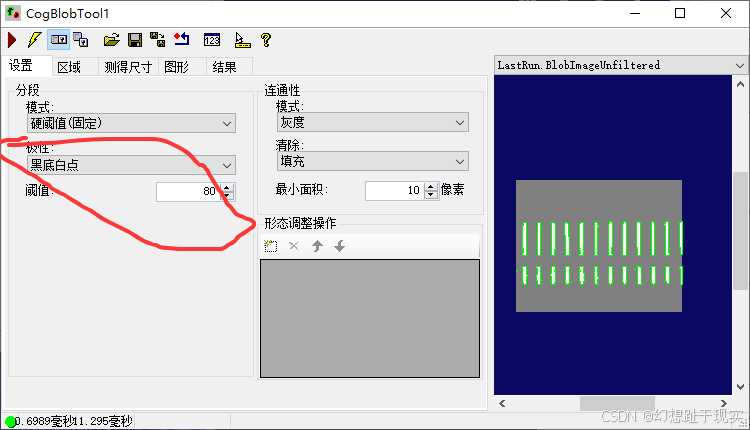The height and width of the screenshot is (430, 750).
Task: Expand the 黑底白点 polarity dropdown
Action: (x=131, y=165)
